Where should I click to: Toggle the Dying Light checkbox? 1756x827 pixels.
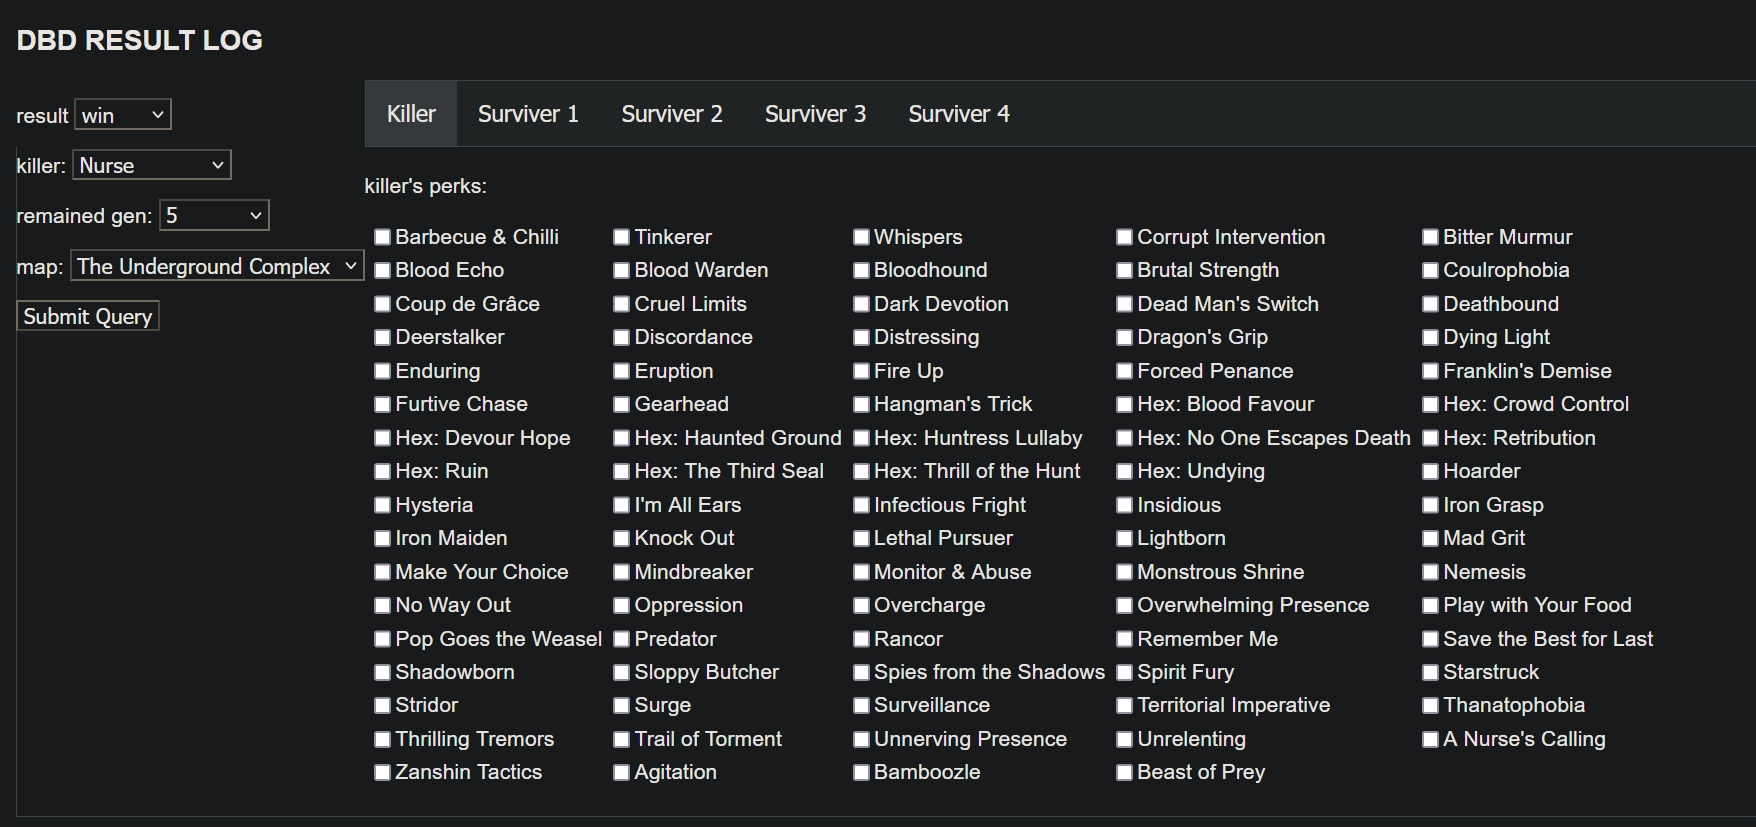[1430, 337]
